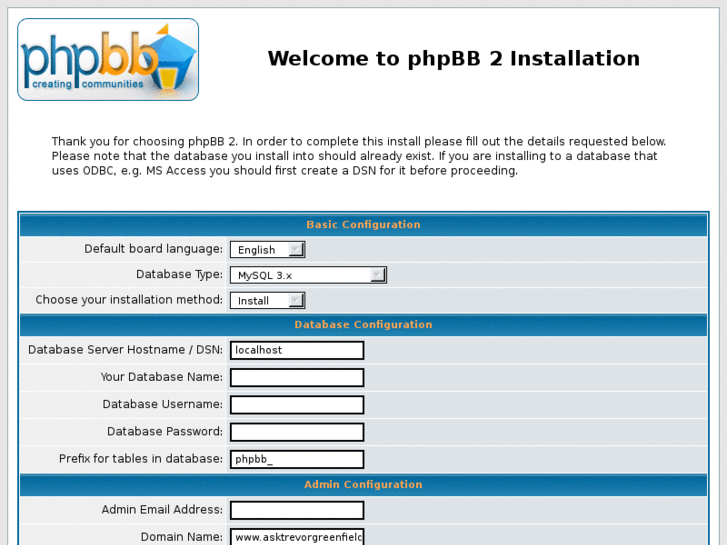Click the Welcome to phpBB 2 Installation heading
Viewport: 727px width, 545px height.
[453, 58]
